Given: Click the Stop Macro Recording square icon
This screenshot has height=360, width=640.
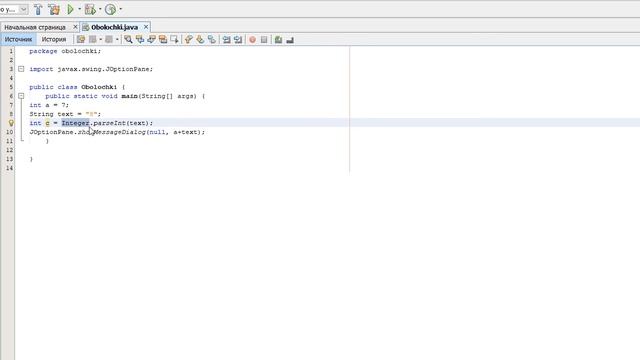Looking at the screenshot, I should coord(264,40).
